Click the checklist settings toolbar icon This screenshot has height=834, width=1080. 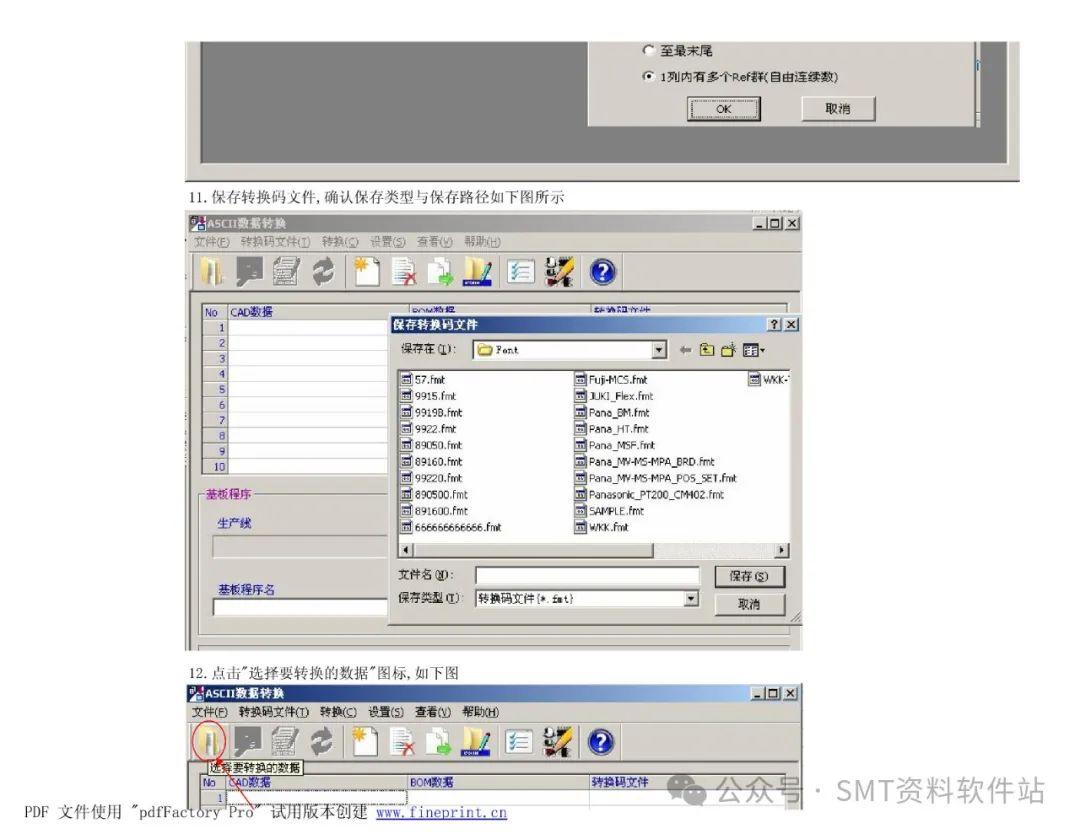point(520,270)
